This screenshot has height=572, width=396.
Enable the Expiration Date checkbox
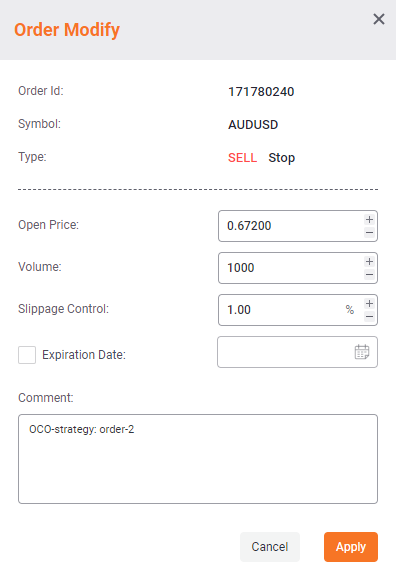tap(27, 355)
